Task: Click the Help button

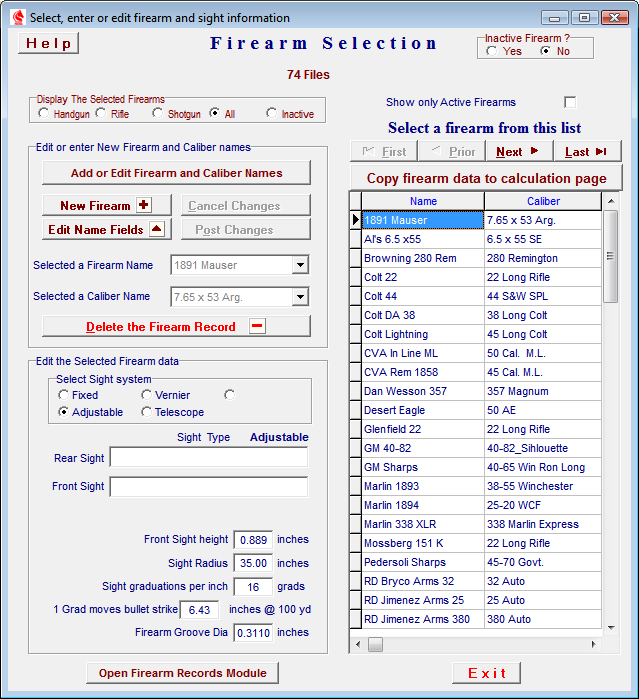Action: point(48,43)
